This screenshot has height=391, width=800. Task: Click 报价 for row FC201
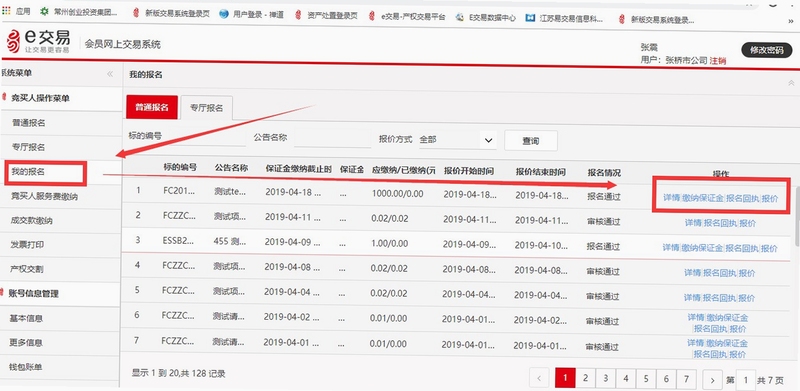769,199
